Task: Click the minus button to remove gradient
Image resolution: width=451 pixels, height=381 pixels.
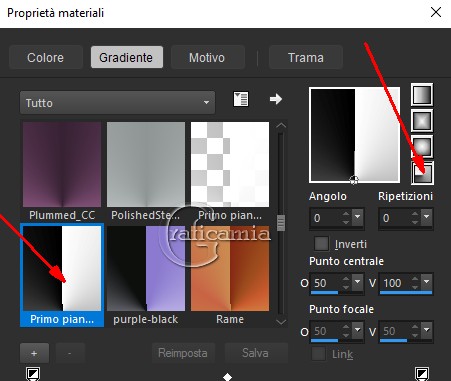Action: coord(70,353)
